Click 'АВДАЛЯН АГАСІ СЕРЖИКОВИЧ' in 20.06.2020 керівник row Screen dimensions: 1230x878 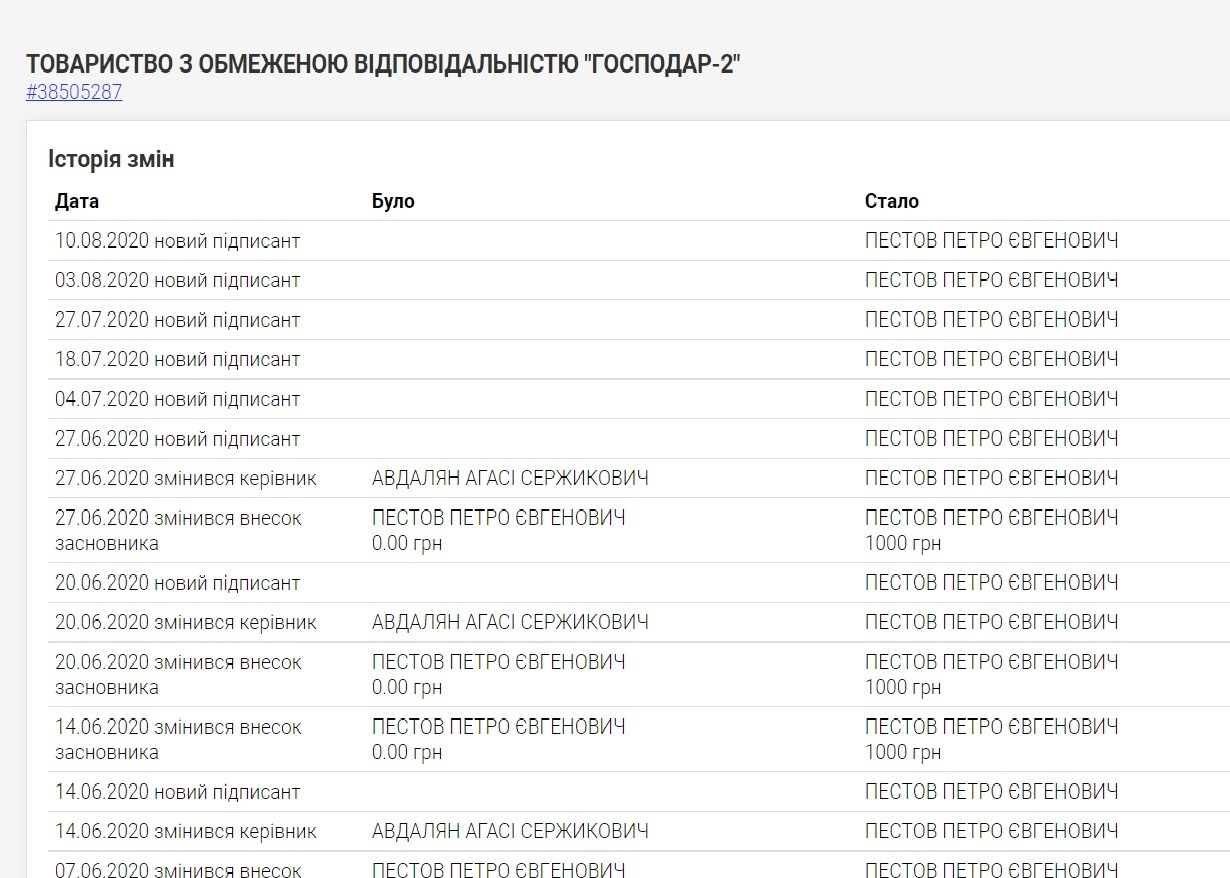point(510,623)
